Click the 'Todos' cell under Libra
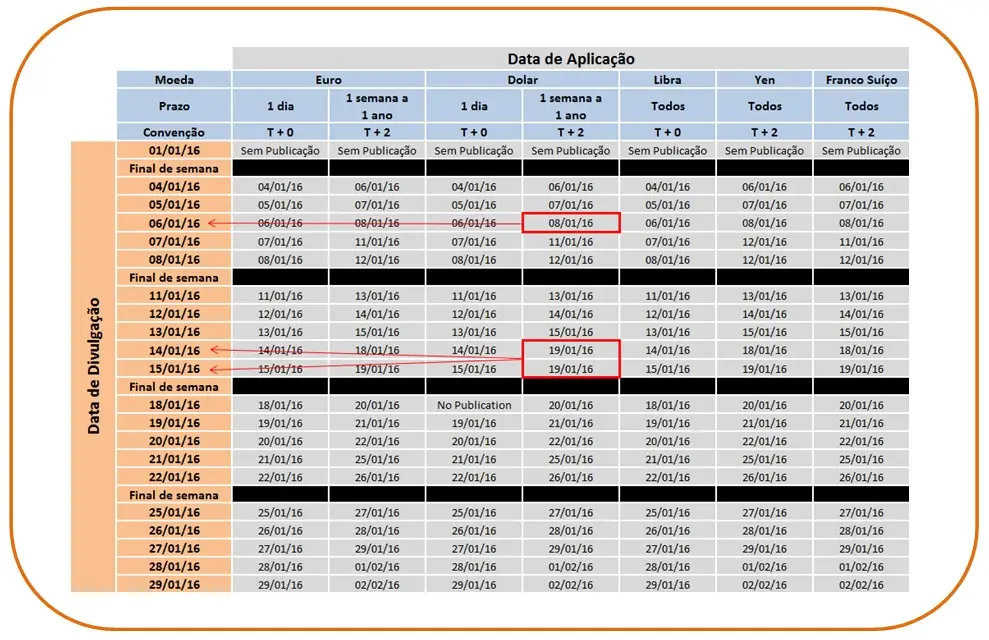The width and height of the screenshot is (989, 640). 667,106
